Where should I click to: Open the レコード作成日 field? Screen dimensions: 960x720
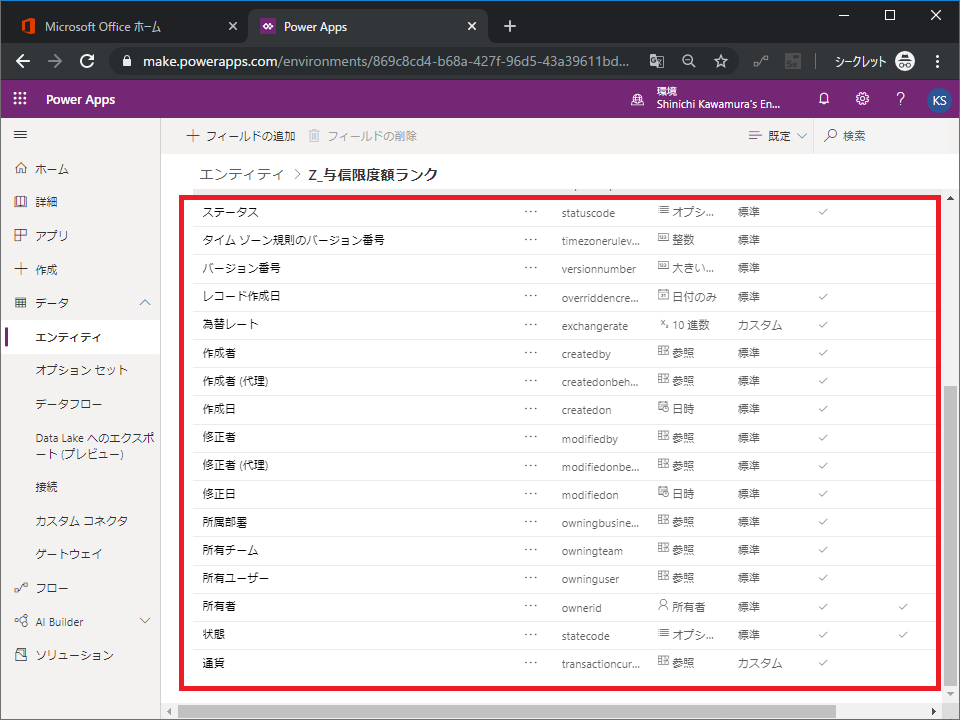pyautogui.click(x=241, y=296)
